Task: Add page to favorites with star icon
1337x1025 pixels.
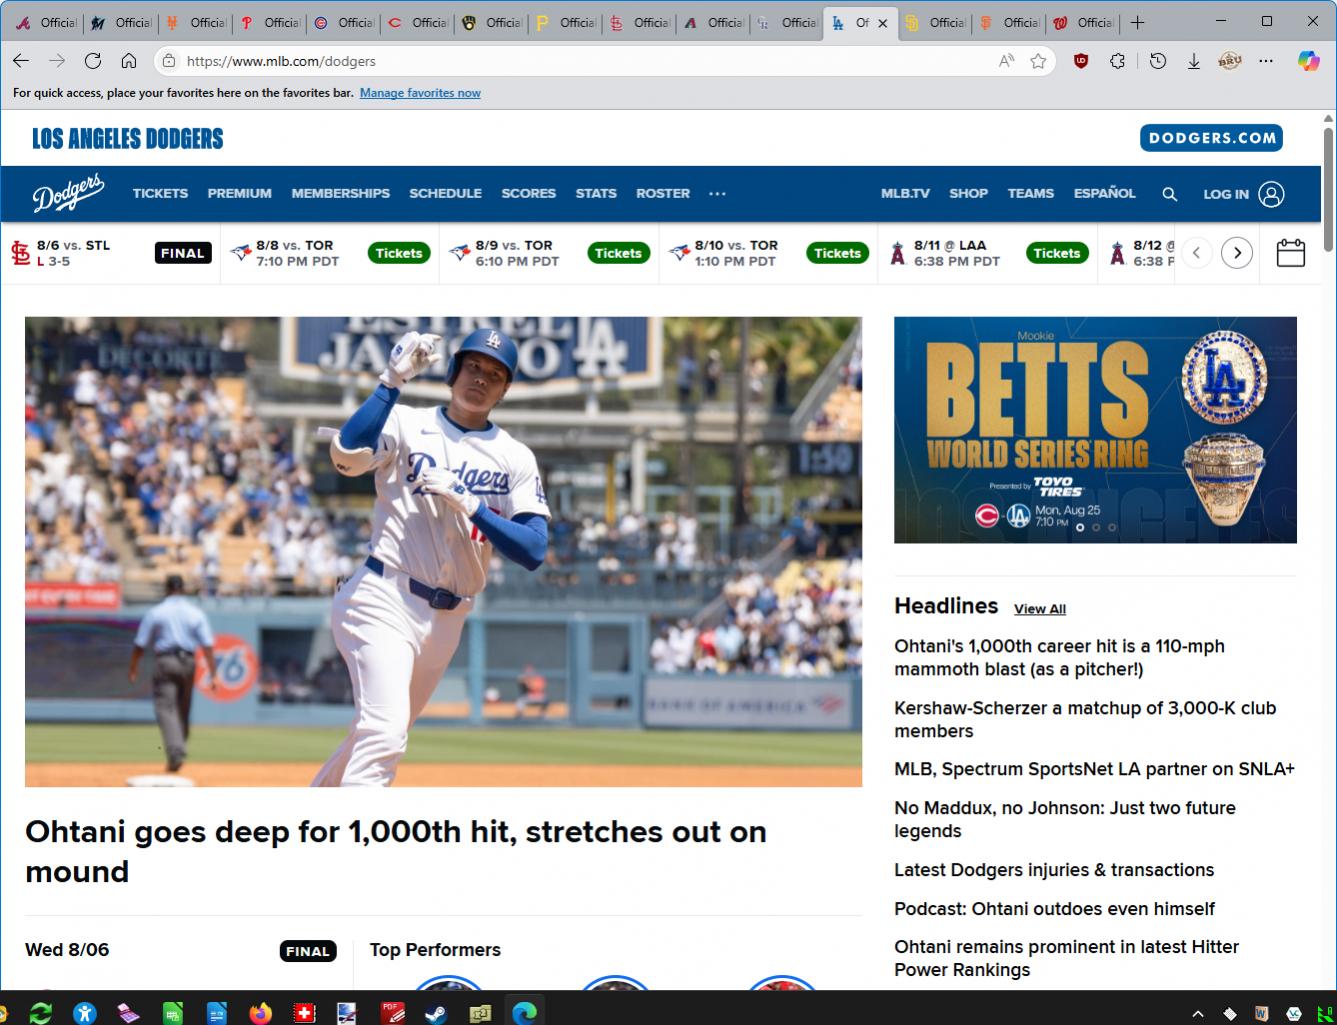Action: coord(1038,61)
